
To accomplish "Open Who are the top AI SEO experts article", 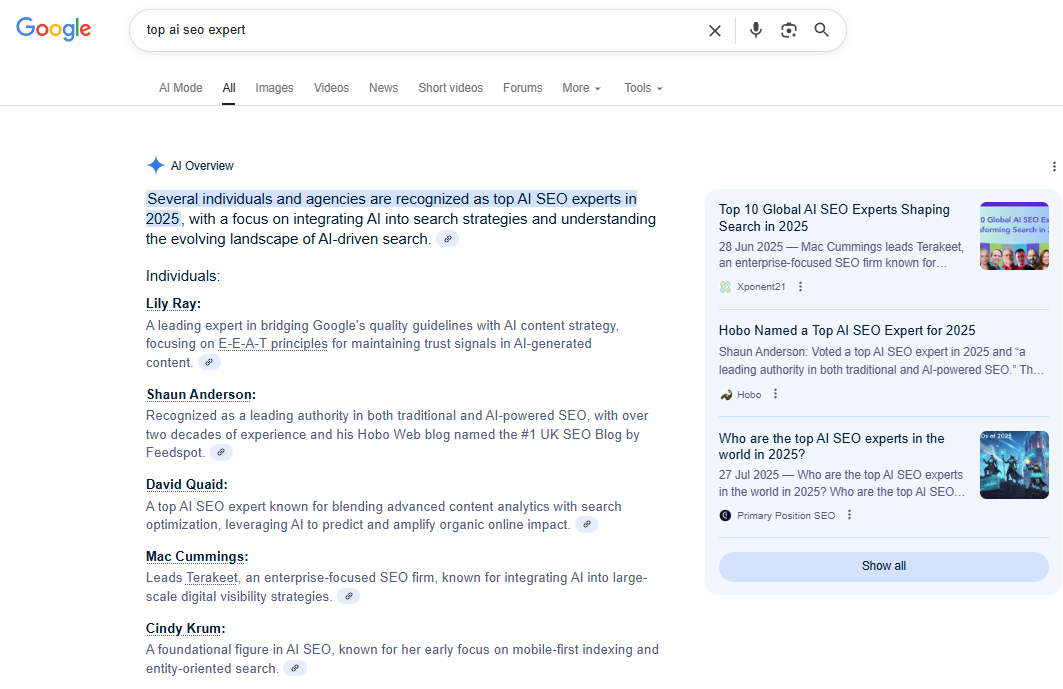I will point(831,446).
